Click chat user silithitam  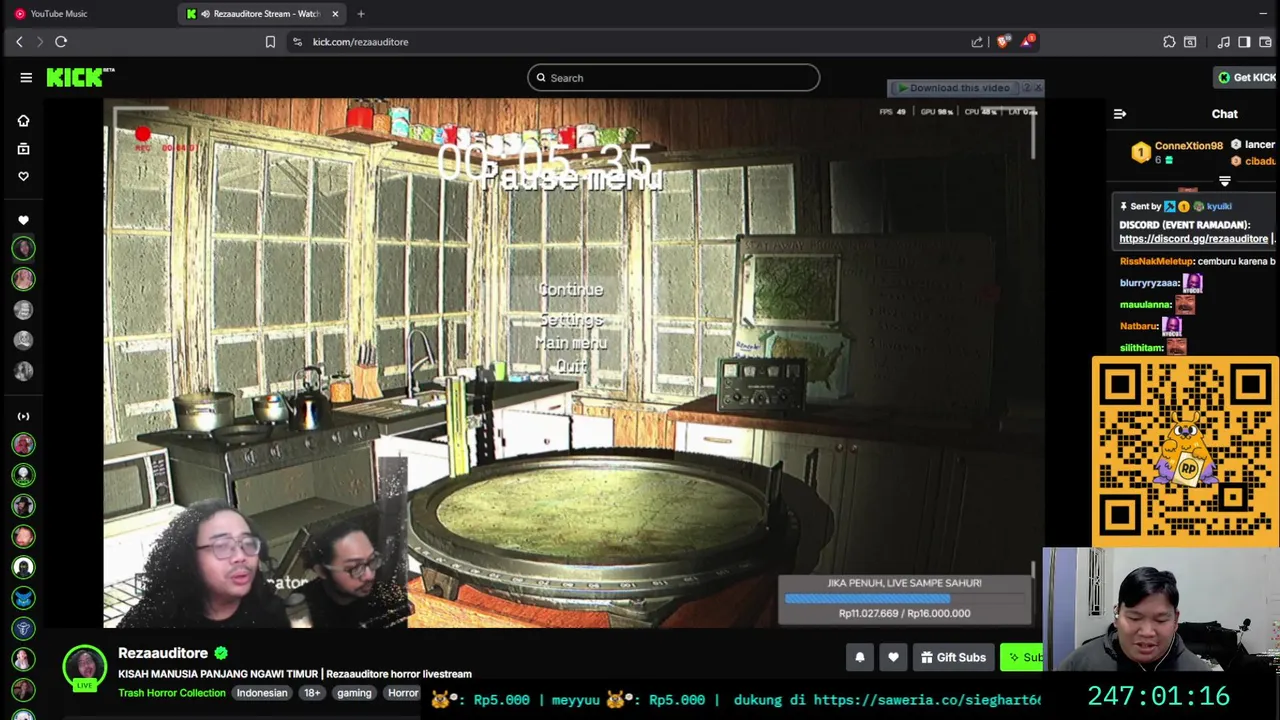(1141, 348)
